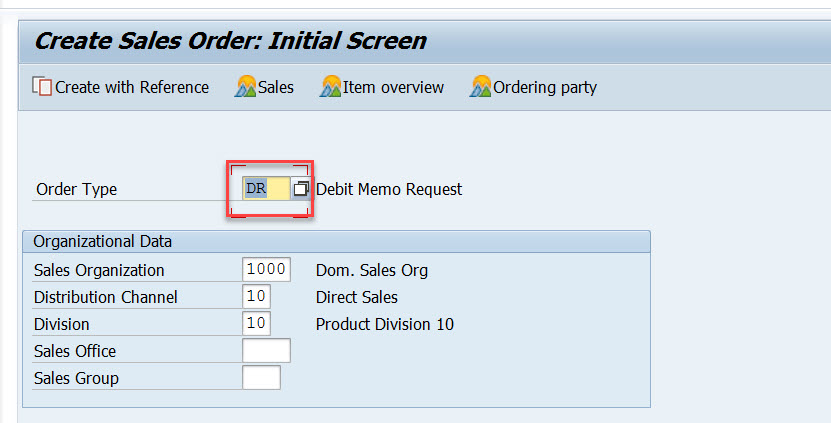Focus the Order Type field containing DR

[265, 189]
